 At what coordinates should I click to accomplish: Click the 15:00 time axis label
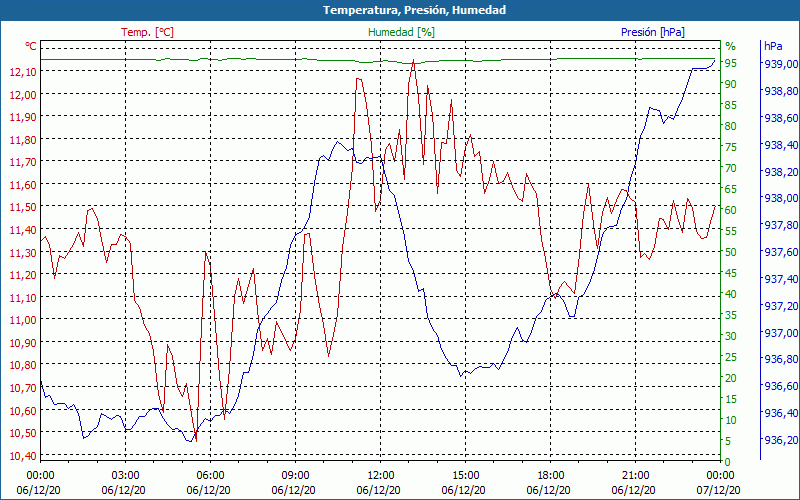465,476
